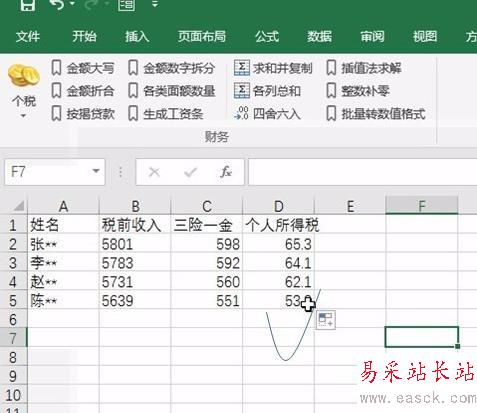Open the Quick Analysis button below the data
This screenshot has width=477, height=413.
click(x=326, y=320)
